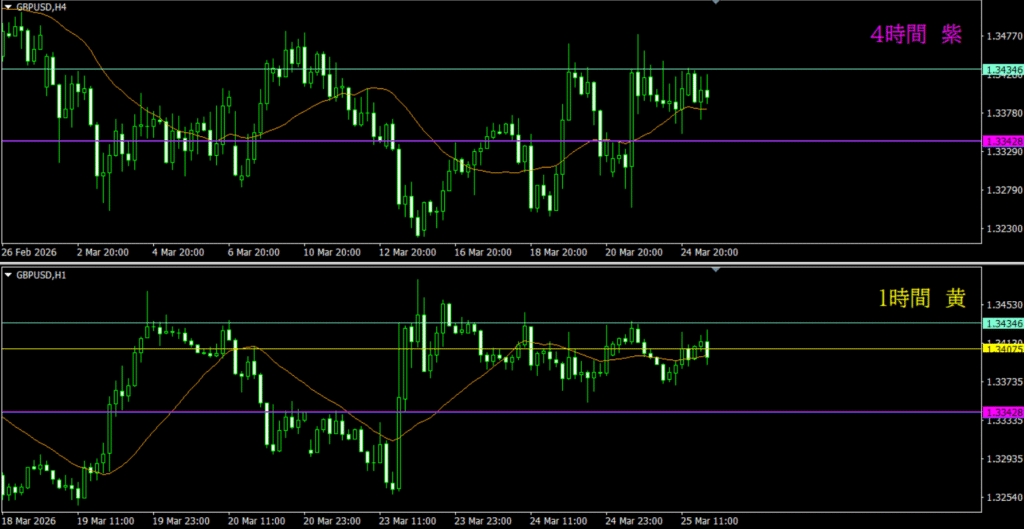Select magenta 1.33428 price tag on H4 chart
1024x529 pixels.
(1003, 141)
